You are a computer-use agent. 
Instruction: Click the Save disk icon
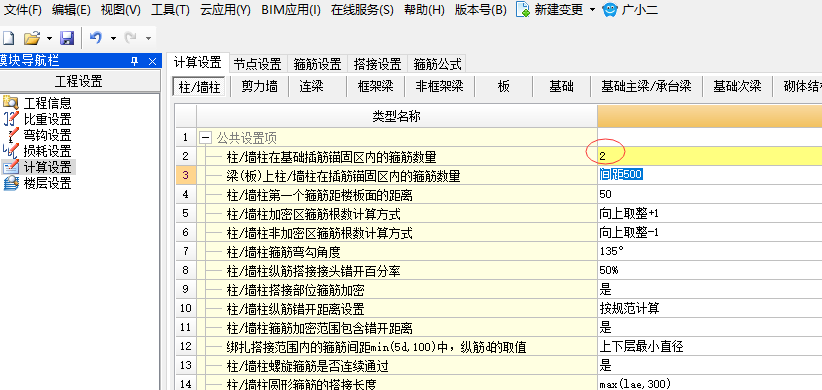pyautogui.click(x=67, y=38)
